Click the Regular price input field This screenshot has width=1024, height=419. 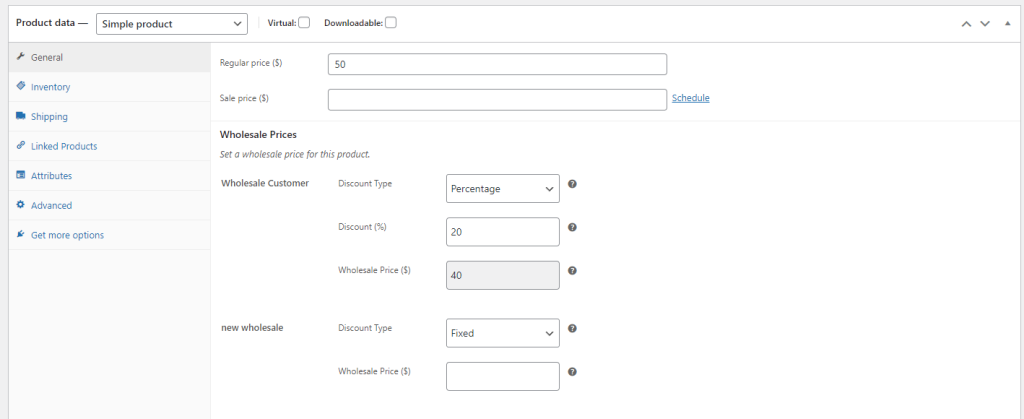[497, 64]
